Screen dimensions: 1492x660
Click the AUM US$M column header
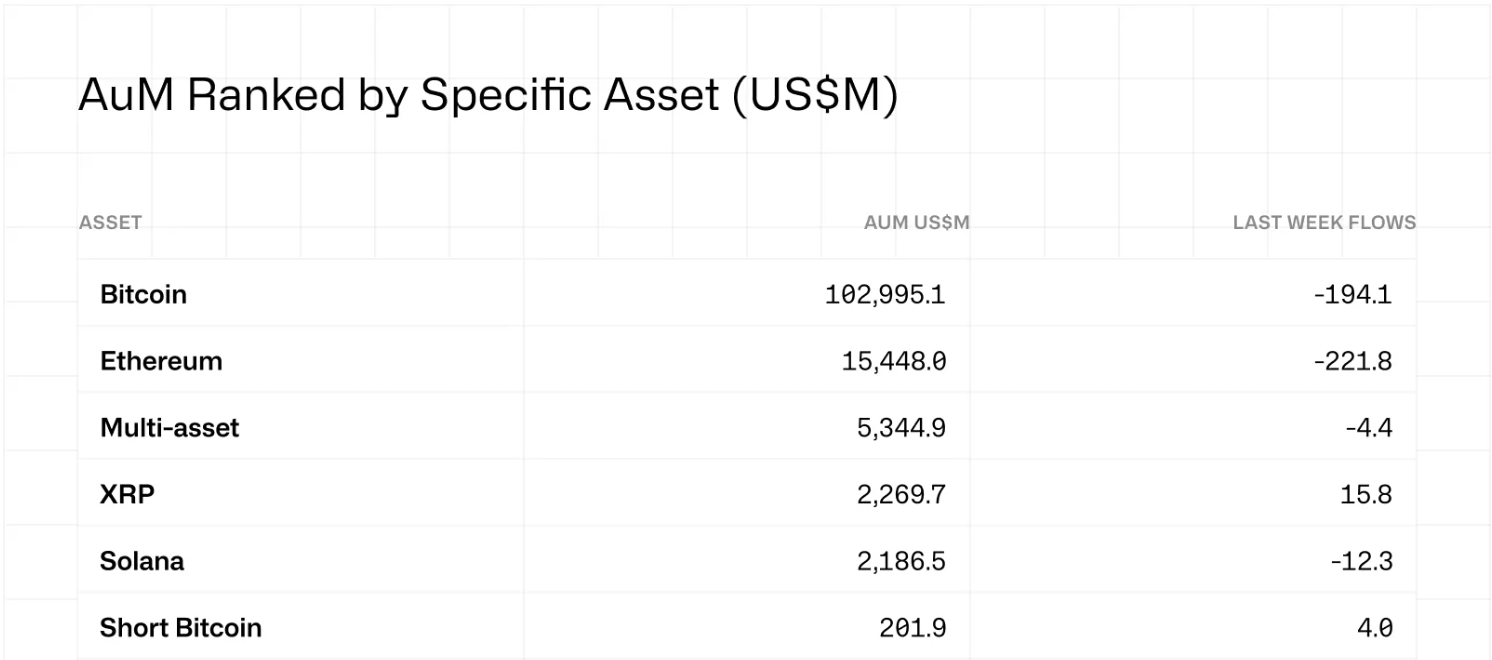pyautogui.click(x=916, y=222)
